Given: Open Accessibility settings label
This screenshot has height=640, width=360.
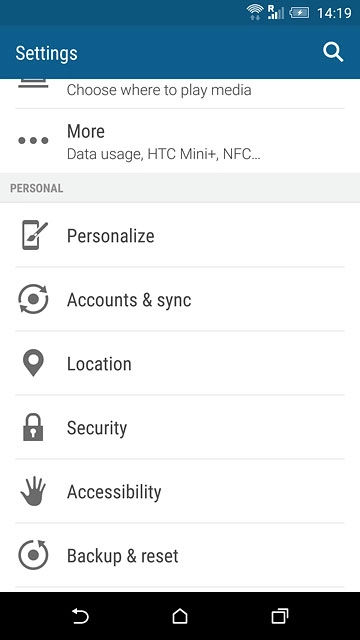Looking at the screenshot, I should pos(114,492).
